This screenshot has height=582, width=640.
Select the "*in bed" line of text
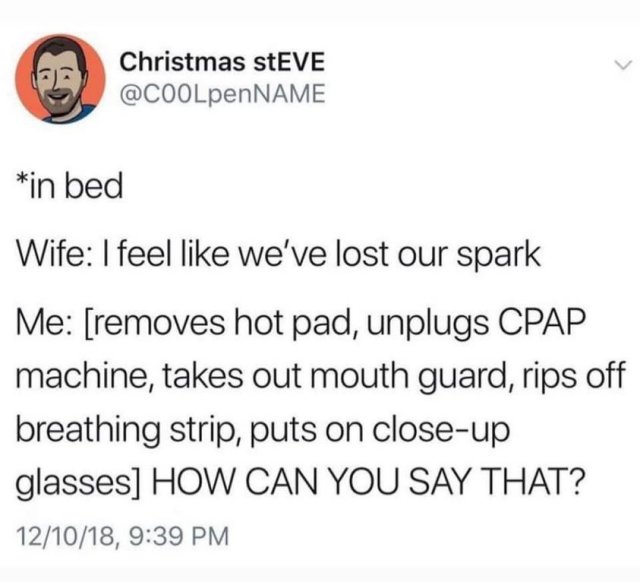point(70,186)
